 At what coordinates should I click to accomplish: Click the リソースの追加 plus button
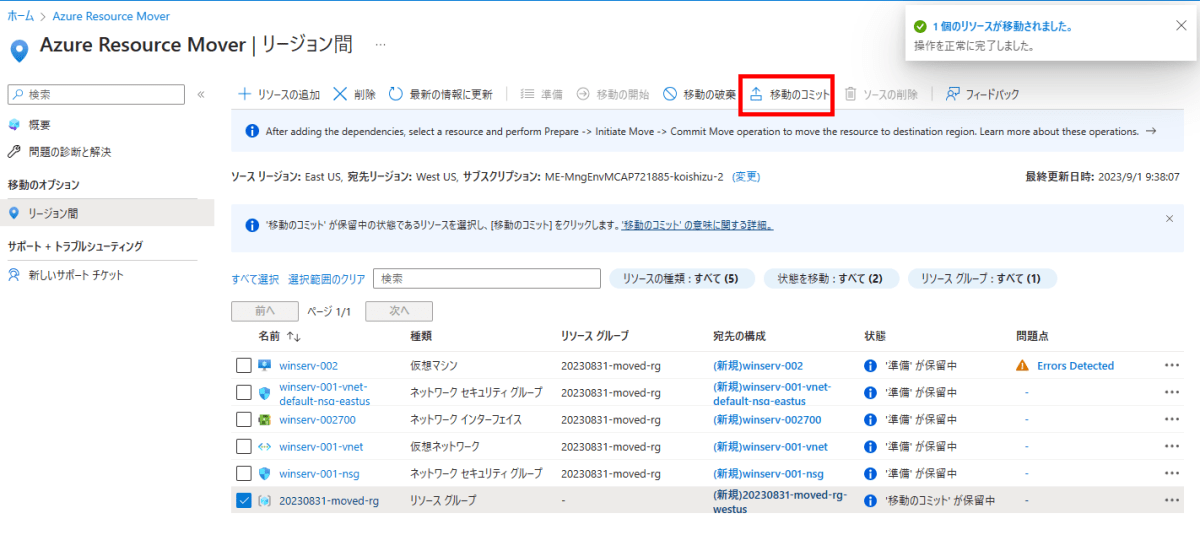click(279, 94)
